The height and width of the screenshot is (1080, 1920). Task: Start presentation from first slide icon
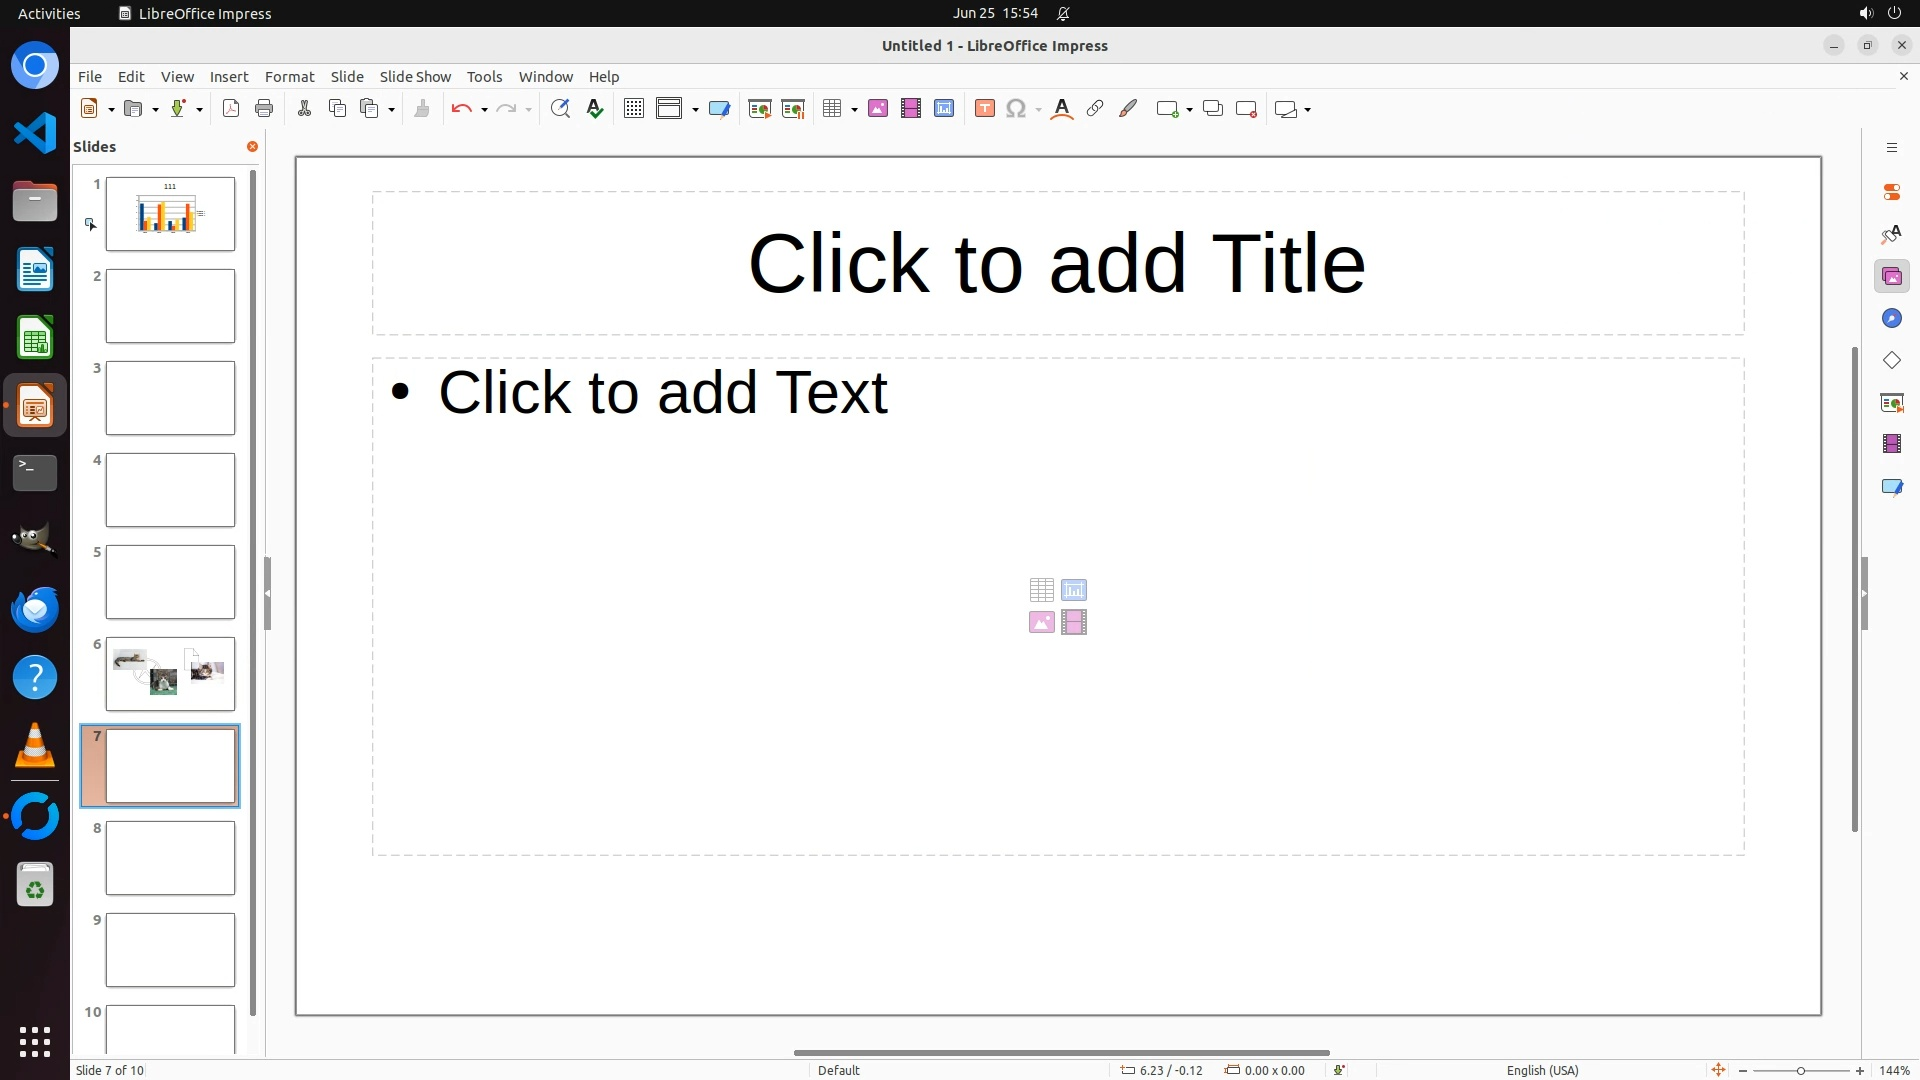(x=759, y=109)
